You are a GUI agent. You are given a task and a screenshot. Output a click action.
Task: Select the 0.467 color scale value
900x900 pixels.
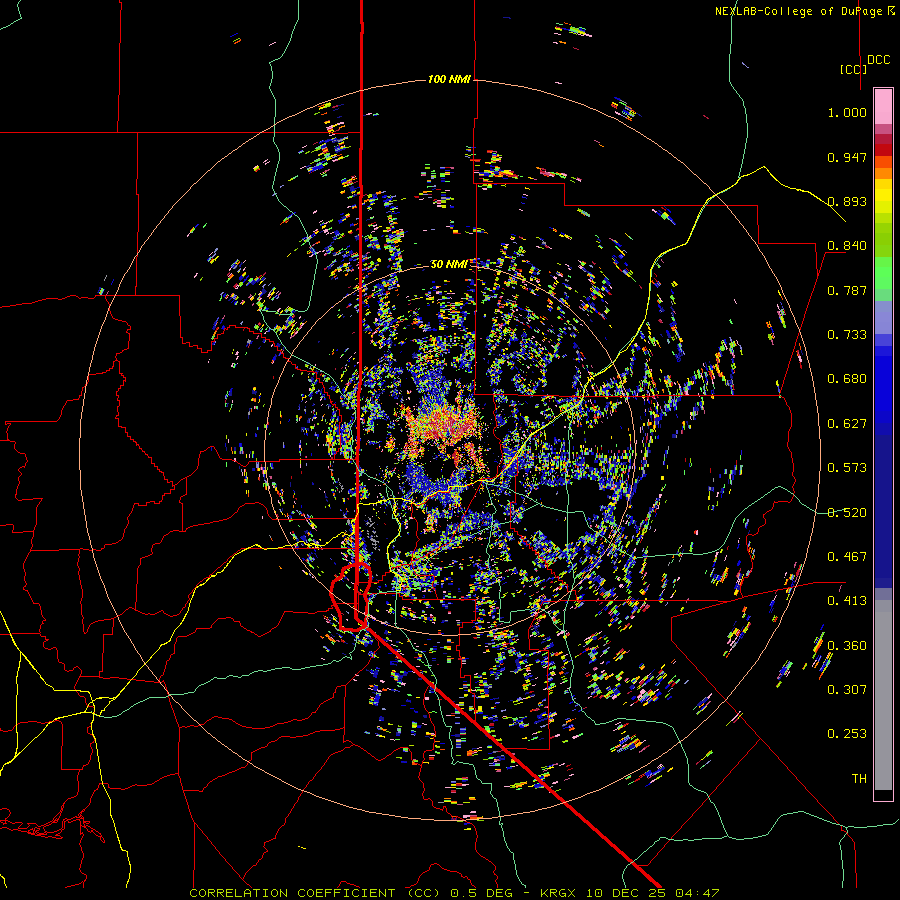pos(847,557)
